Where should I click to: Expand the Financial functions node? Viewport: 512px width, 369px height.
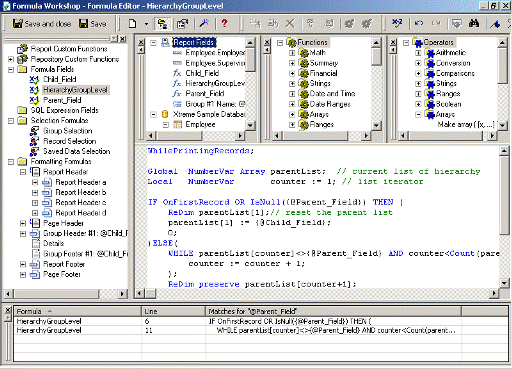[292, 73]
